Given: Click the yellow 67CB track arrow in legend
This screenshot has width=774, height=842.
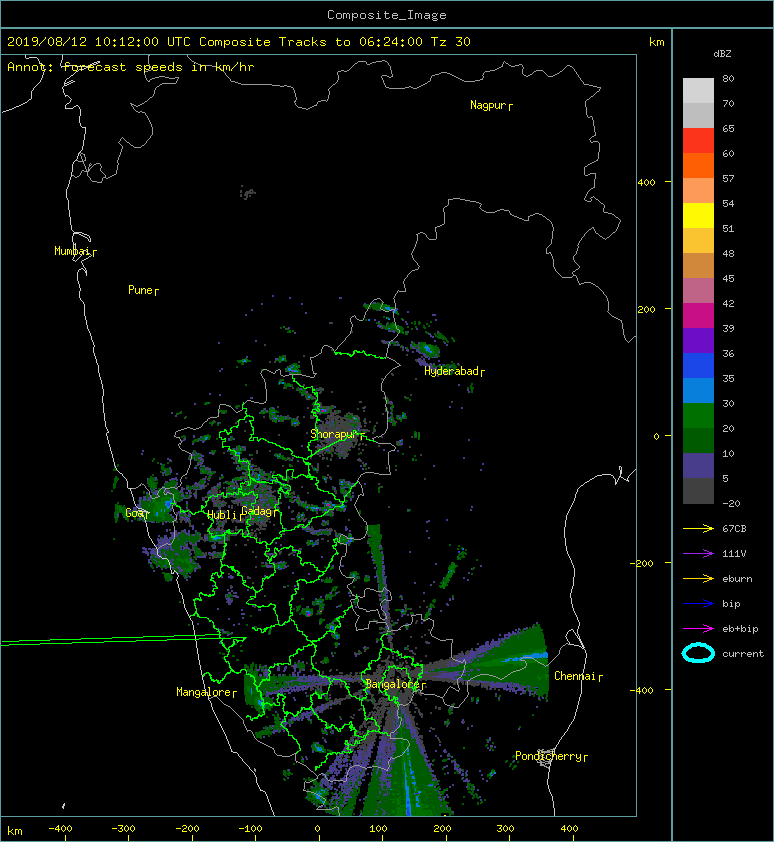Looking at the screenshot, I should pyautogui.click(x=698, y=529).
